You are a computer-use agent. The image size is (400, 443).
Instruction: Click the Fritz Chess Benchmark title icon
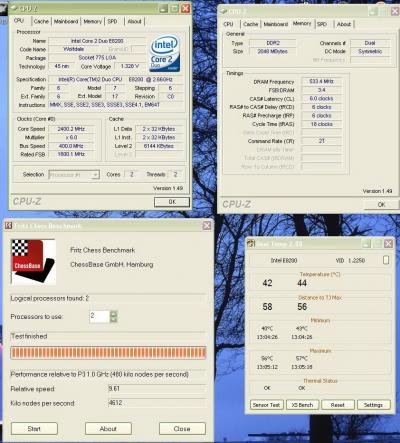8,225
